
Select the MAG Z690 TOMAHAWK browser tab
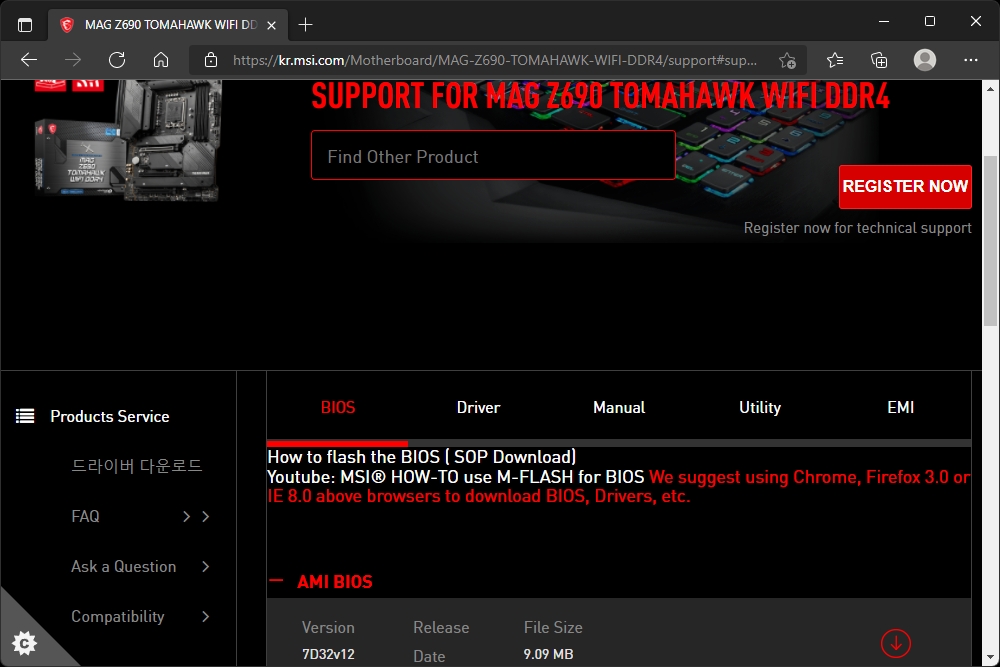tap(167, 25)
